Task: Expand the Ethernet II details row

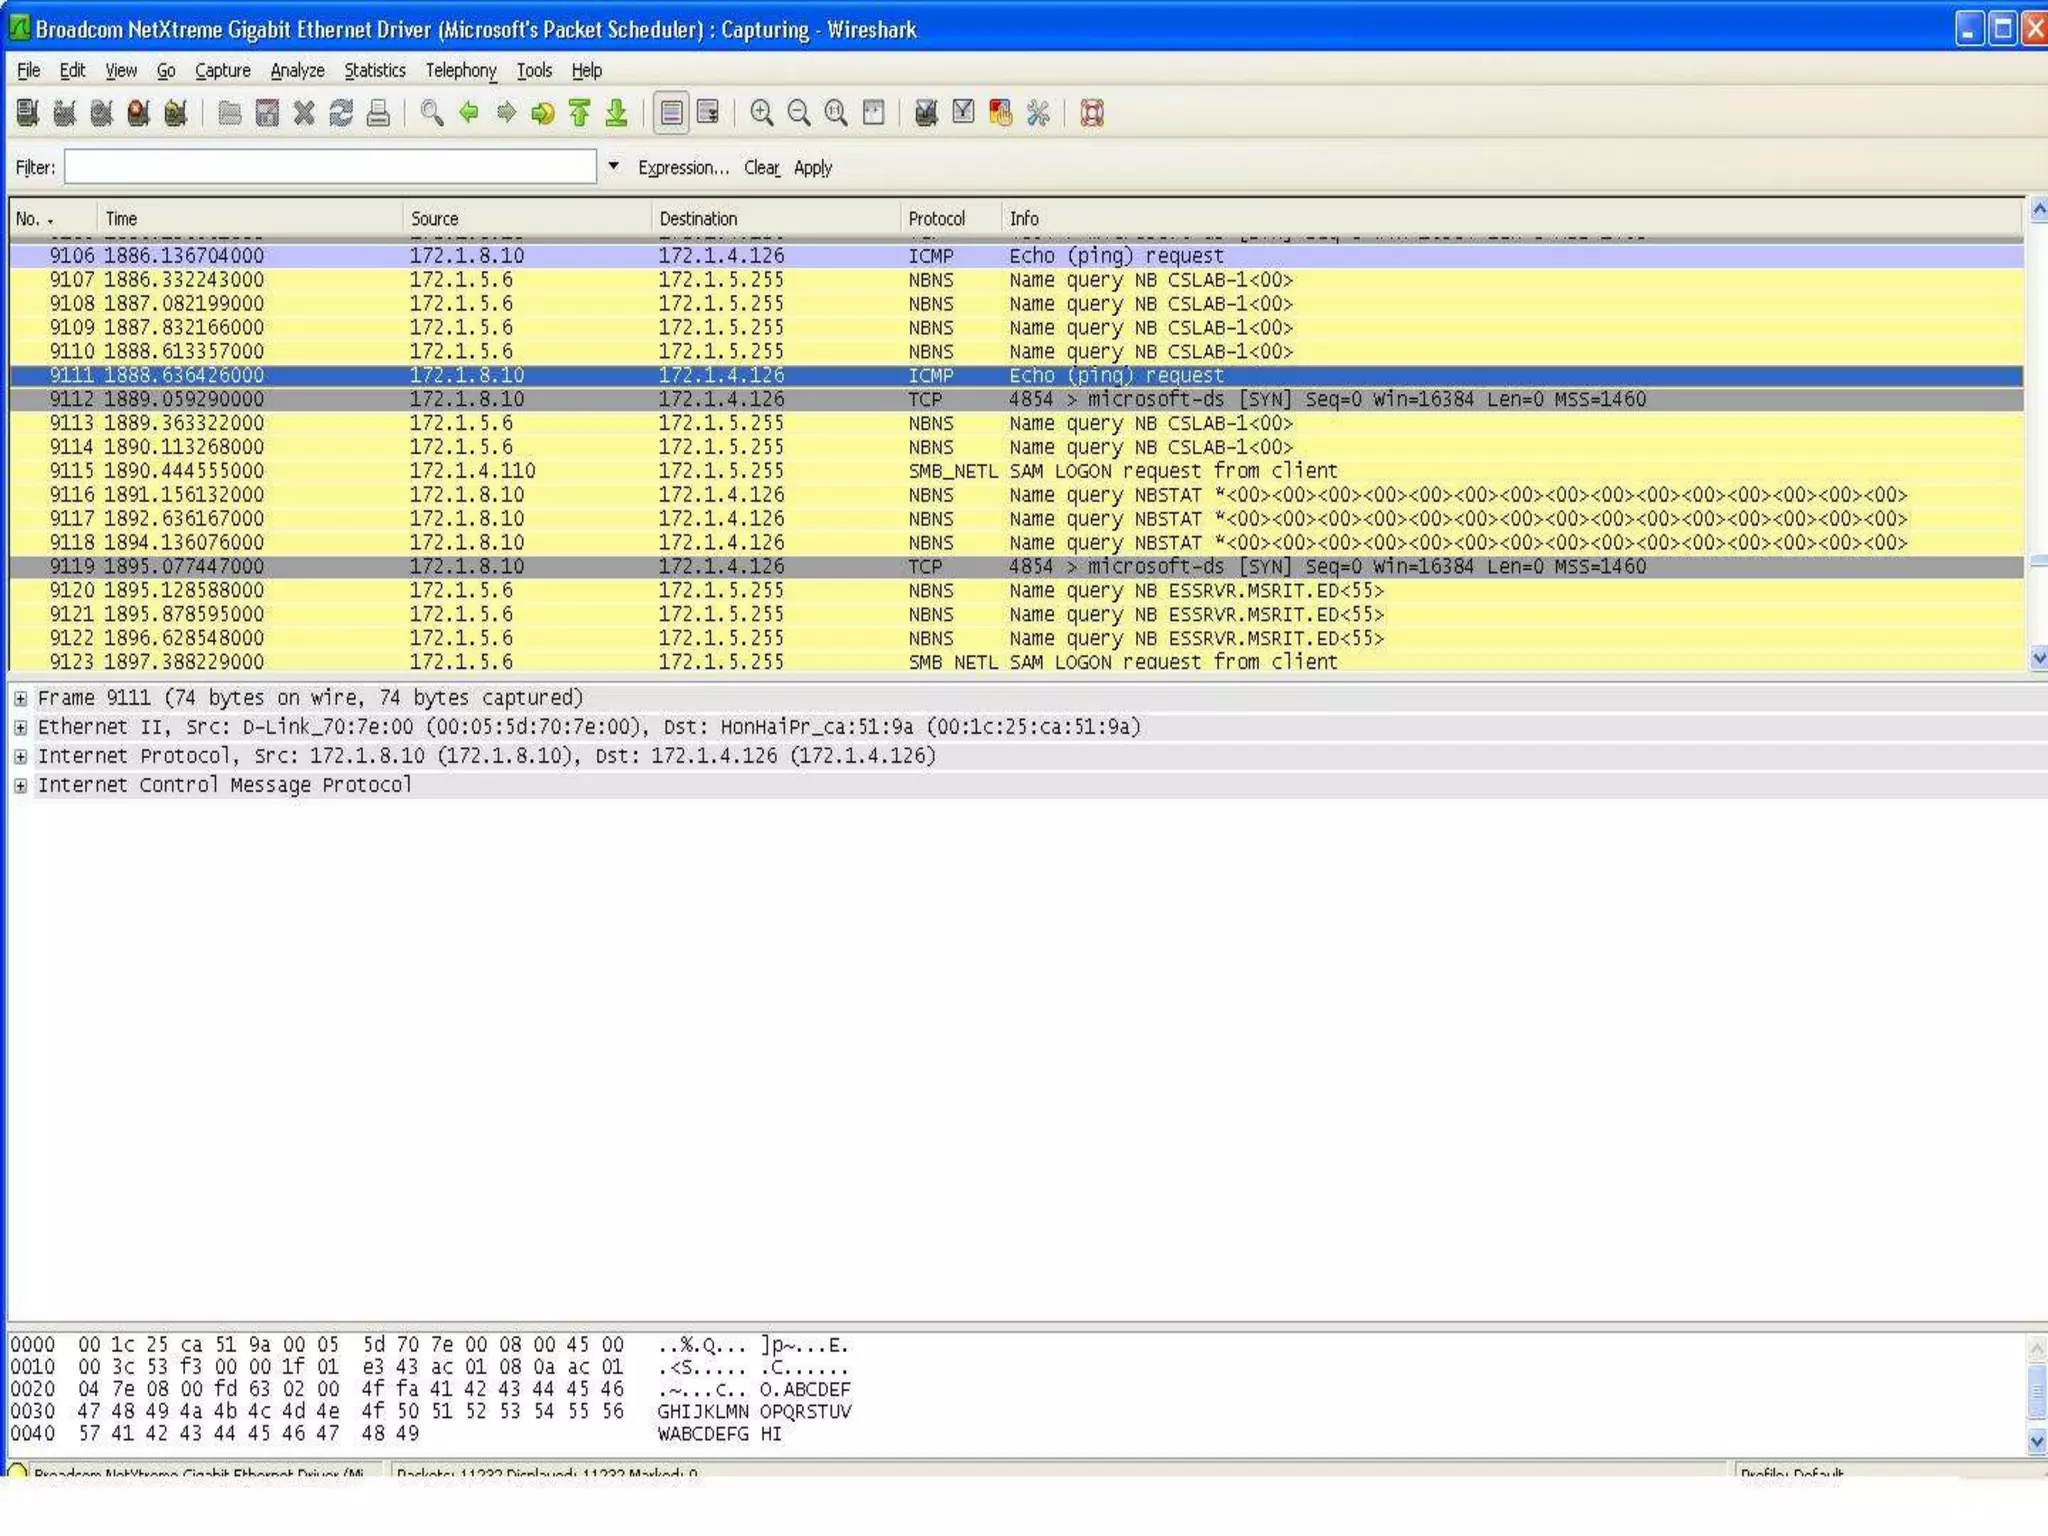Action: coord(20,728)
